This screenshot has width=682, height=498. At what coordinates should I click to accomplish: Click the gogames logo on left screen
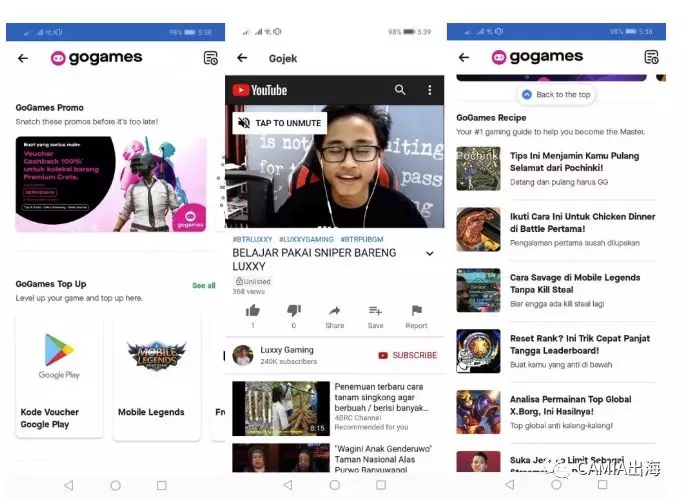pos(97,57)
